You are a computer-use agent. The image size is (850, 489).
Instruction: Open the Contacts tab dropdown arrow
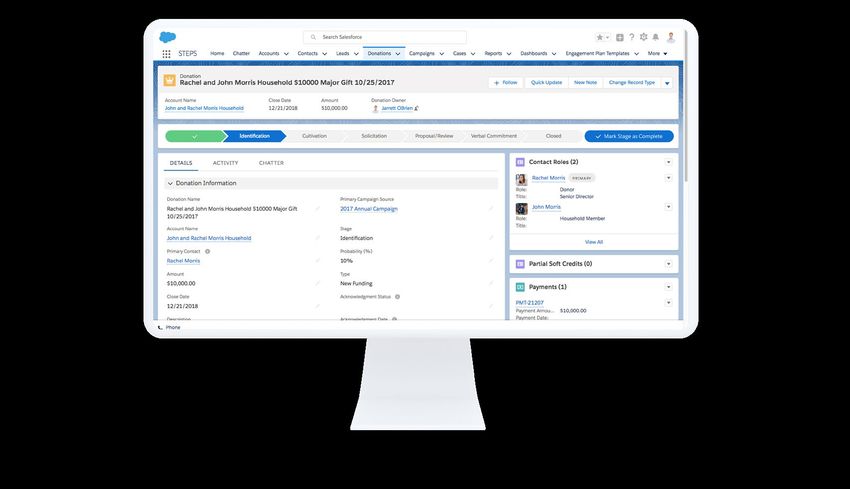click(x=325, y=54)
